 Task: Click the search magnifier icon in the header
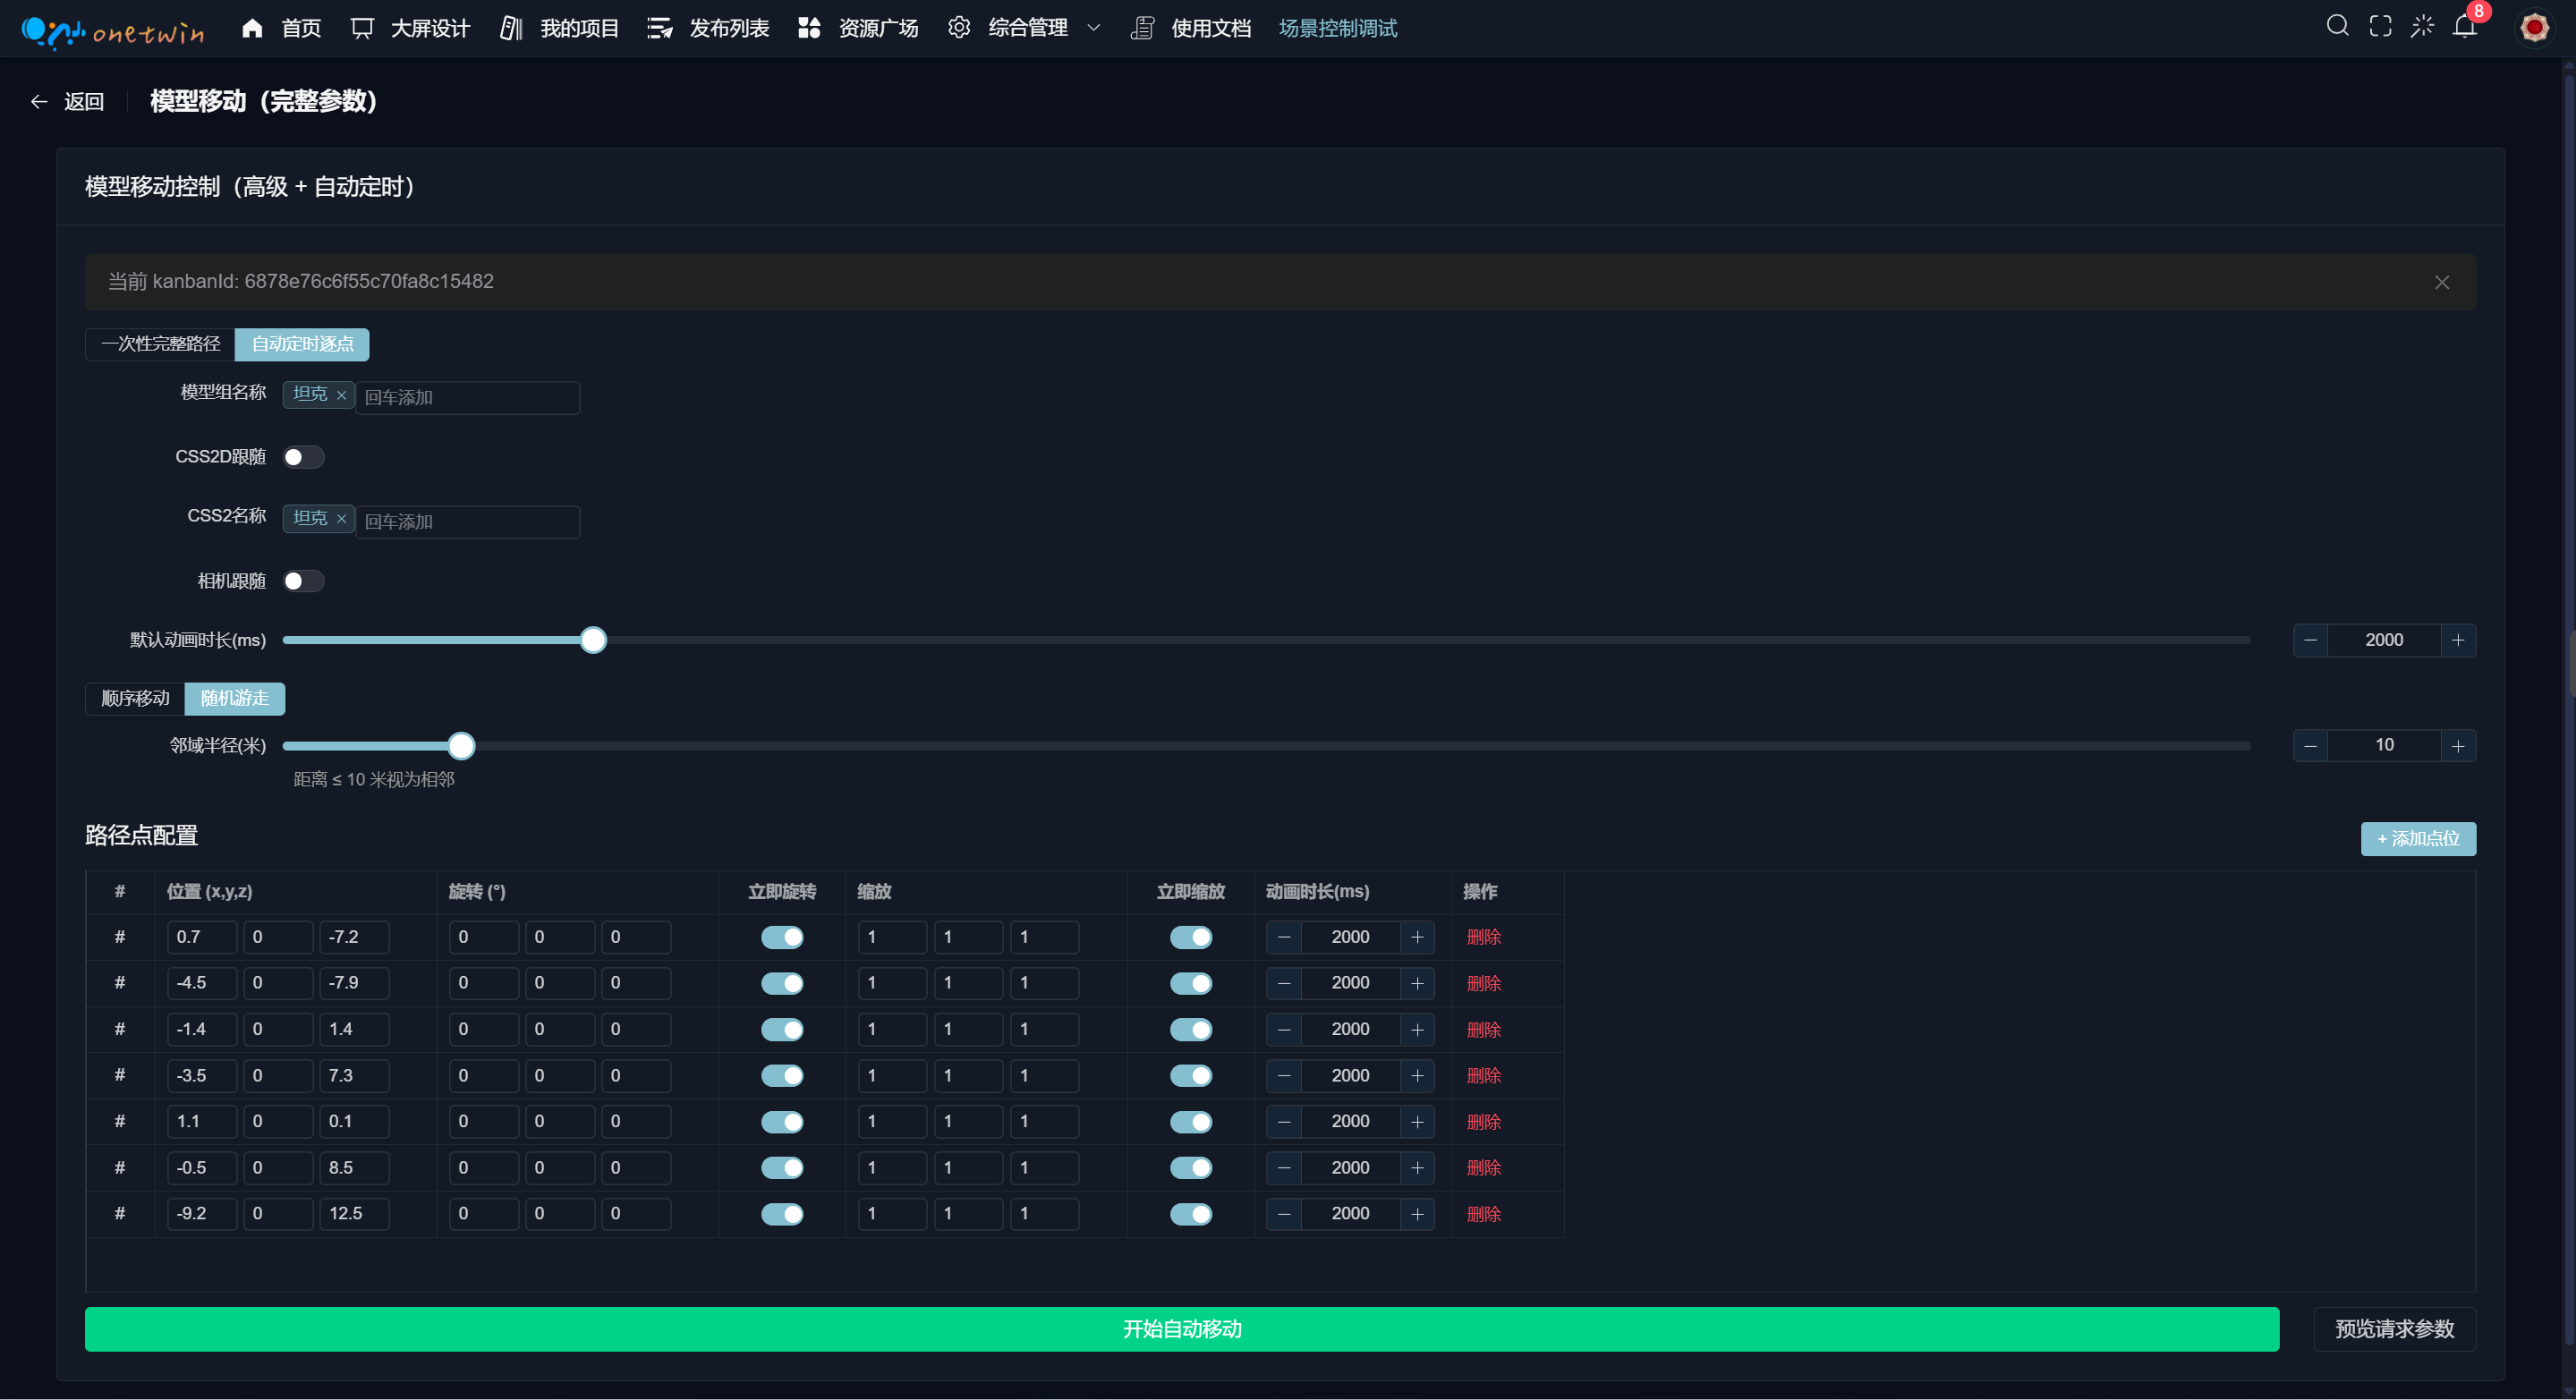(2337, 26)
